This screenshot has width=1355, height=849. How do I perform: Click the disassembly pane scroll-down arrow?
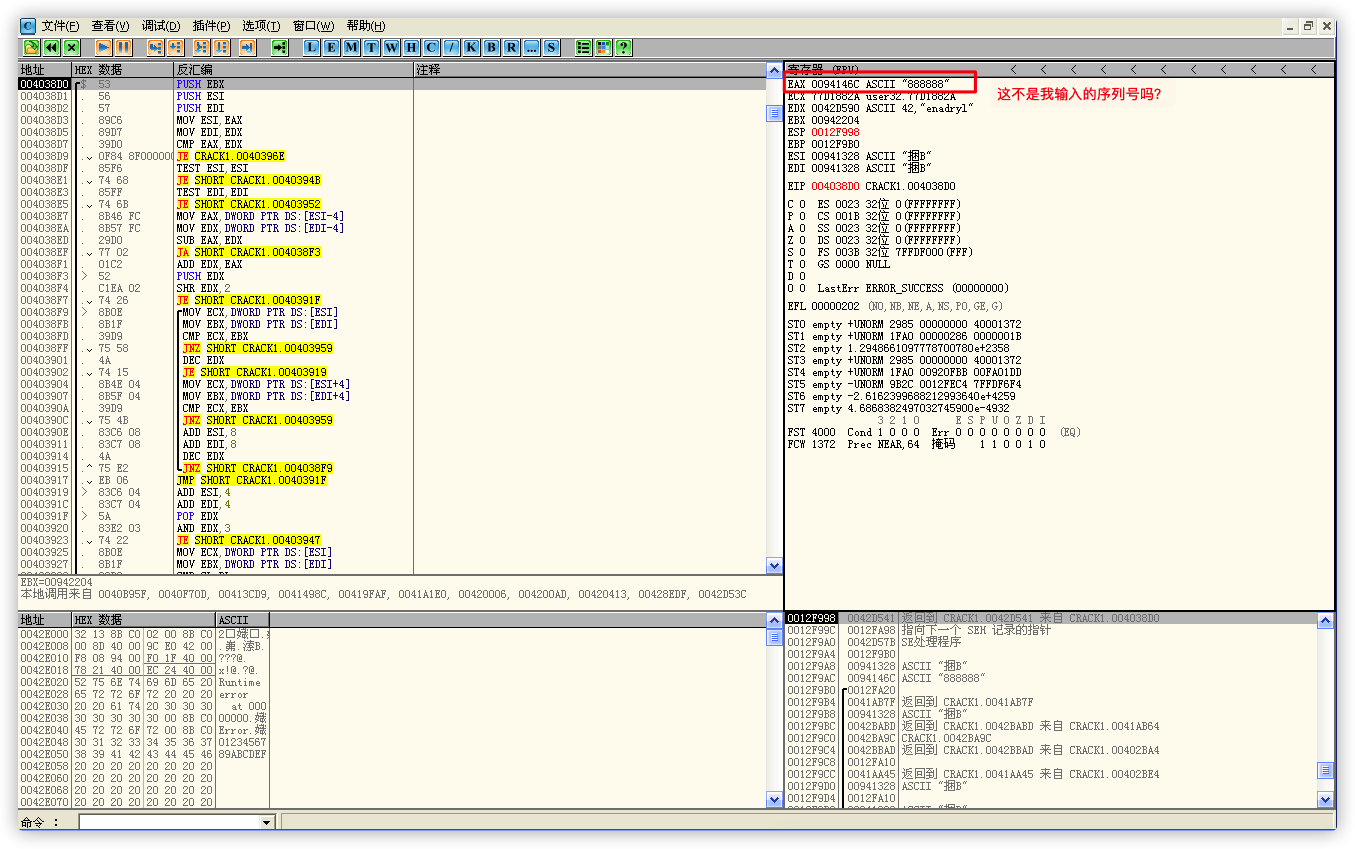point(774,566)
